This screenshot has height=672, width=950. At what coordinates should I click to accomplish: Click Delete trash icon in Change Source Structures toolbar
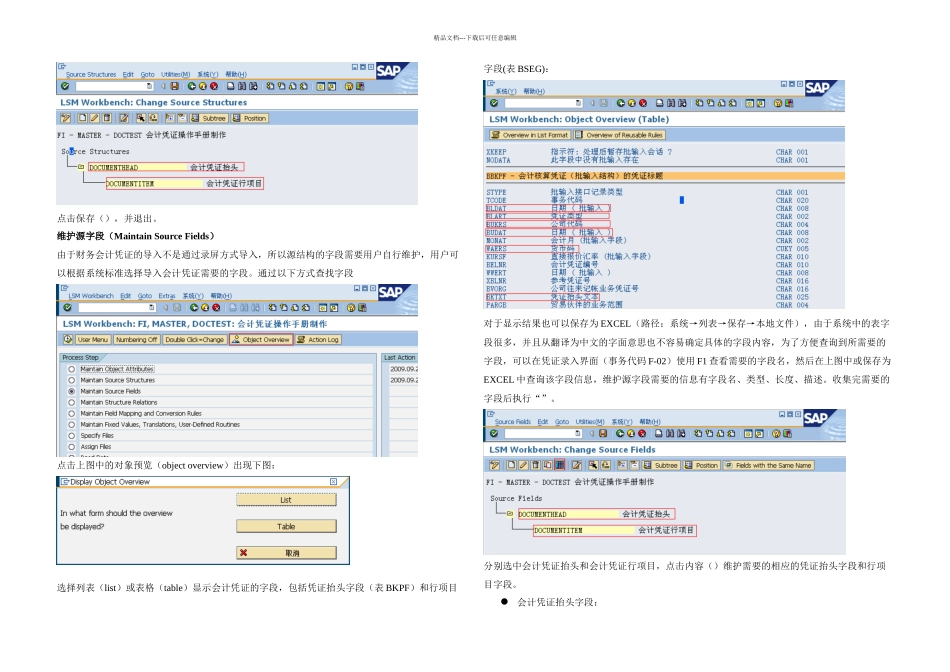pos(107,118)
